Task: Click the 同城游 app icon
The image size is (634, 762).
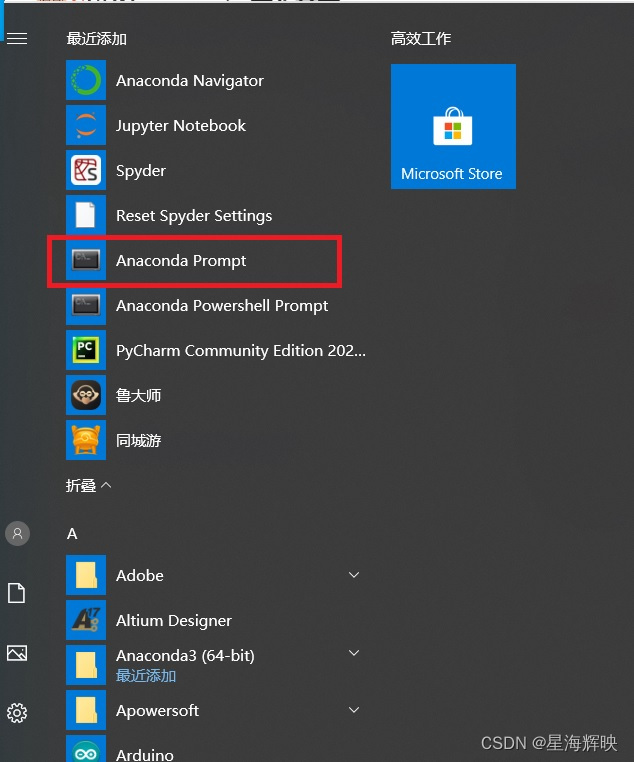Action: [86, 440]
